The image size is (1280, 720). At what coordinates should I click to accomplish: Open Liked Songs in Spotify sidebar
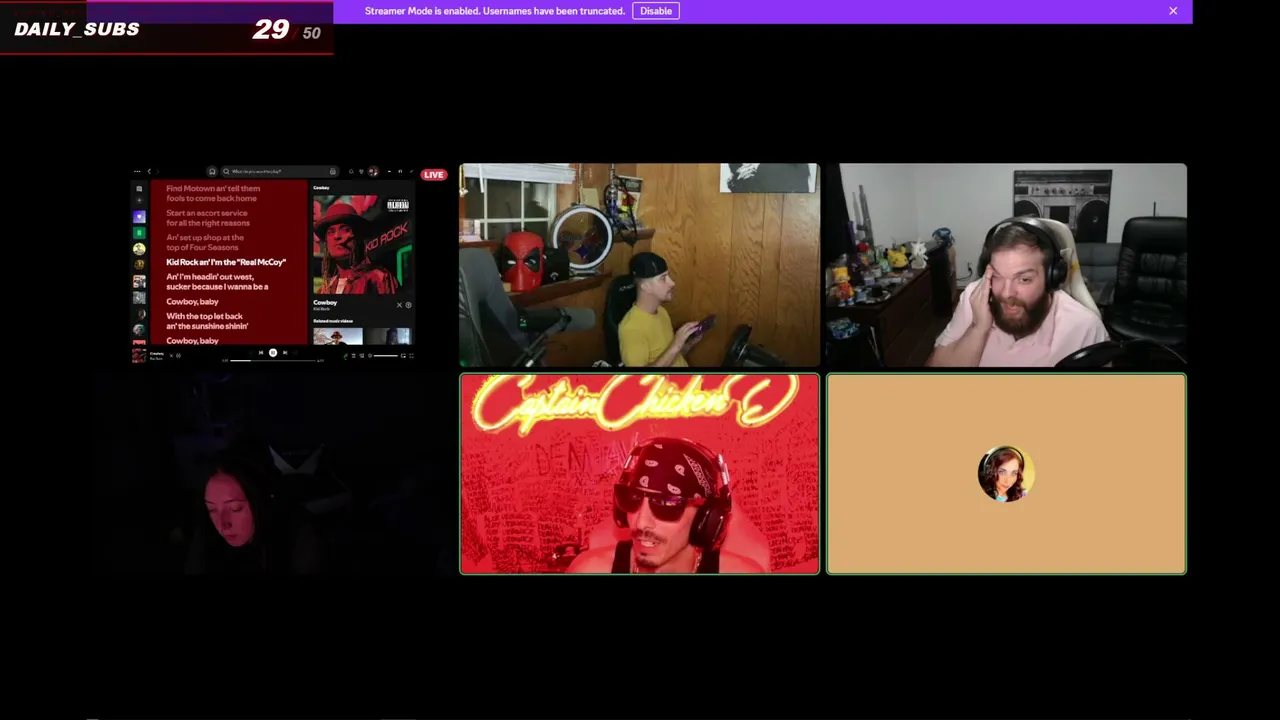pyautogui.click(x=139, y=217)
